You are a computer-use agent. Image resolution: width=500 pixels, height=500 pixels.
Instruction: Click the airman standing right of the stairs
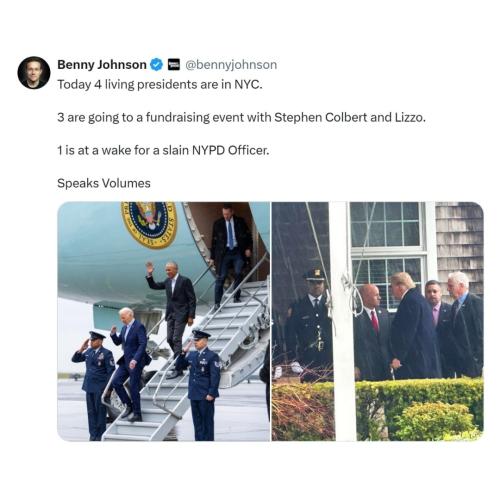coord(203,383)
